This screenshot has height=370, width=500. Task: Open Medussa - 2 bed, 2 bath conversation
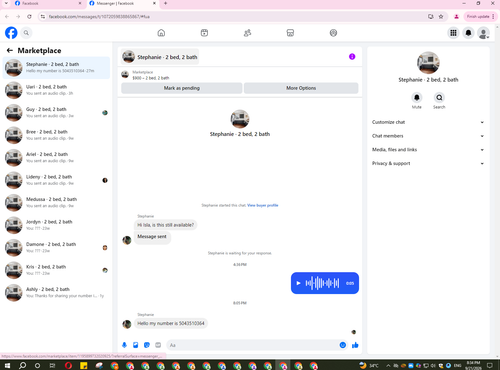pos(56,203)
